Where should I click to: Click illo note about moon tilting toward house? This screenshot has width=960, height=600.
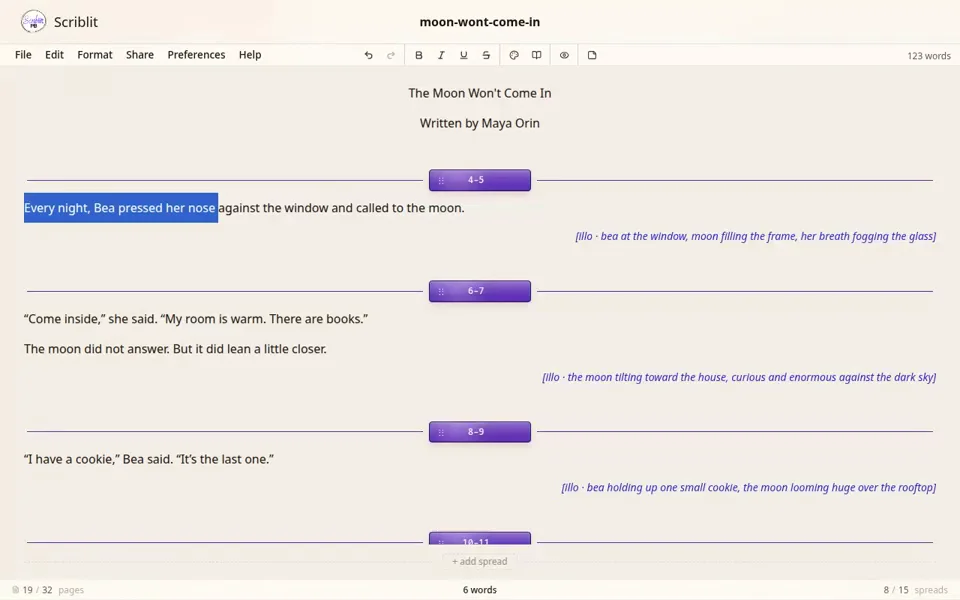(739, 377)
